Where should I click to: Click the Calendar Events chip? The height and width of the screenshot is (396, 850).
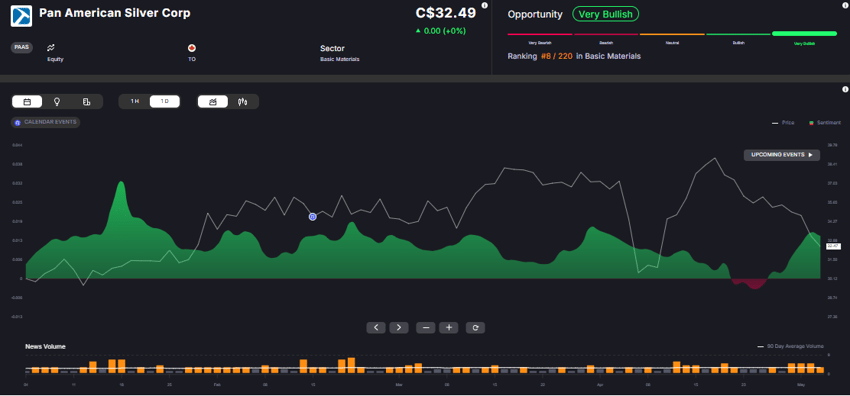[x=46, y=122]
